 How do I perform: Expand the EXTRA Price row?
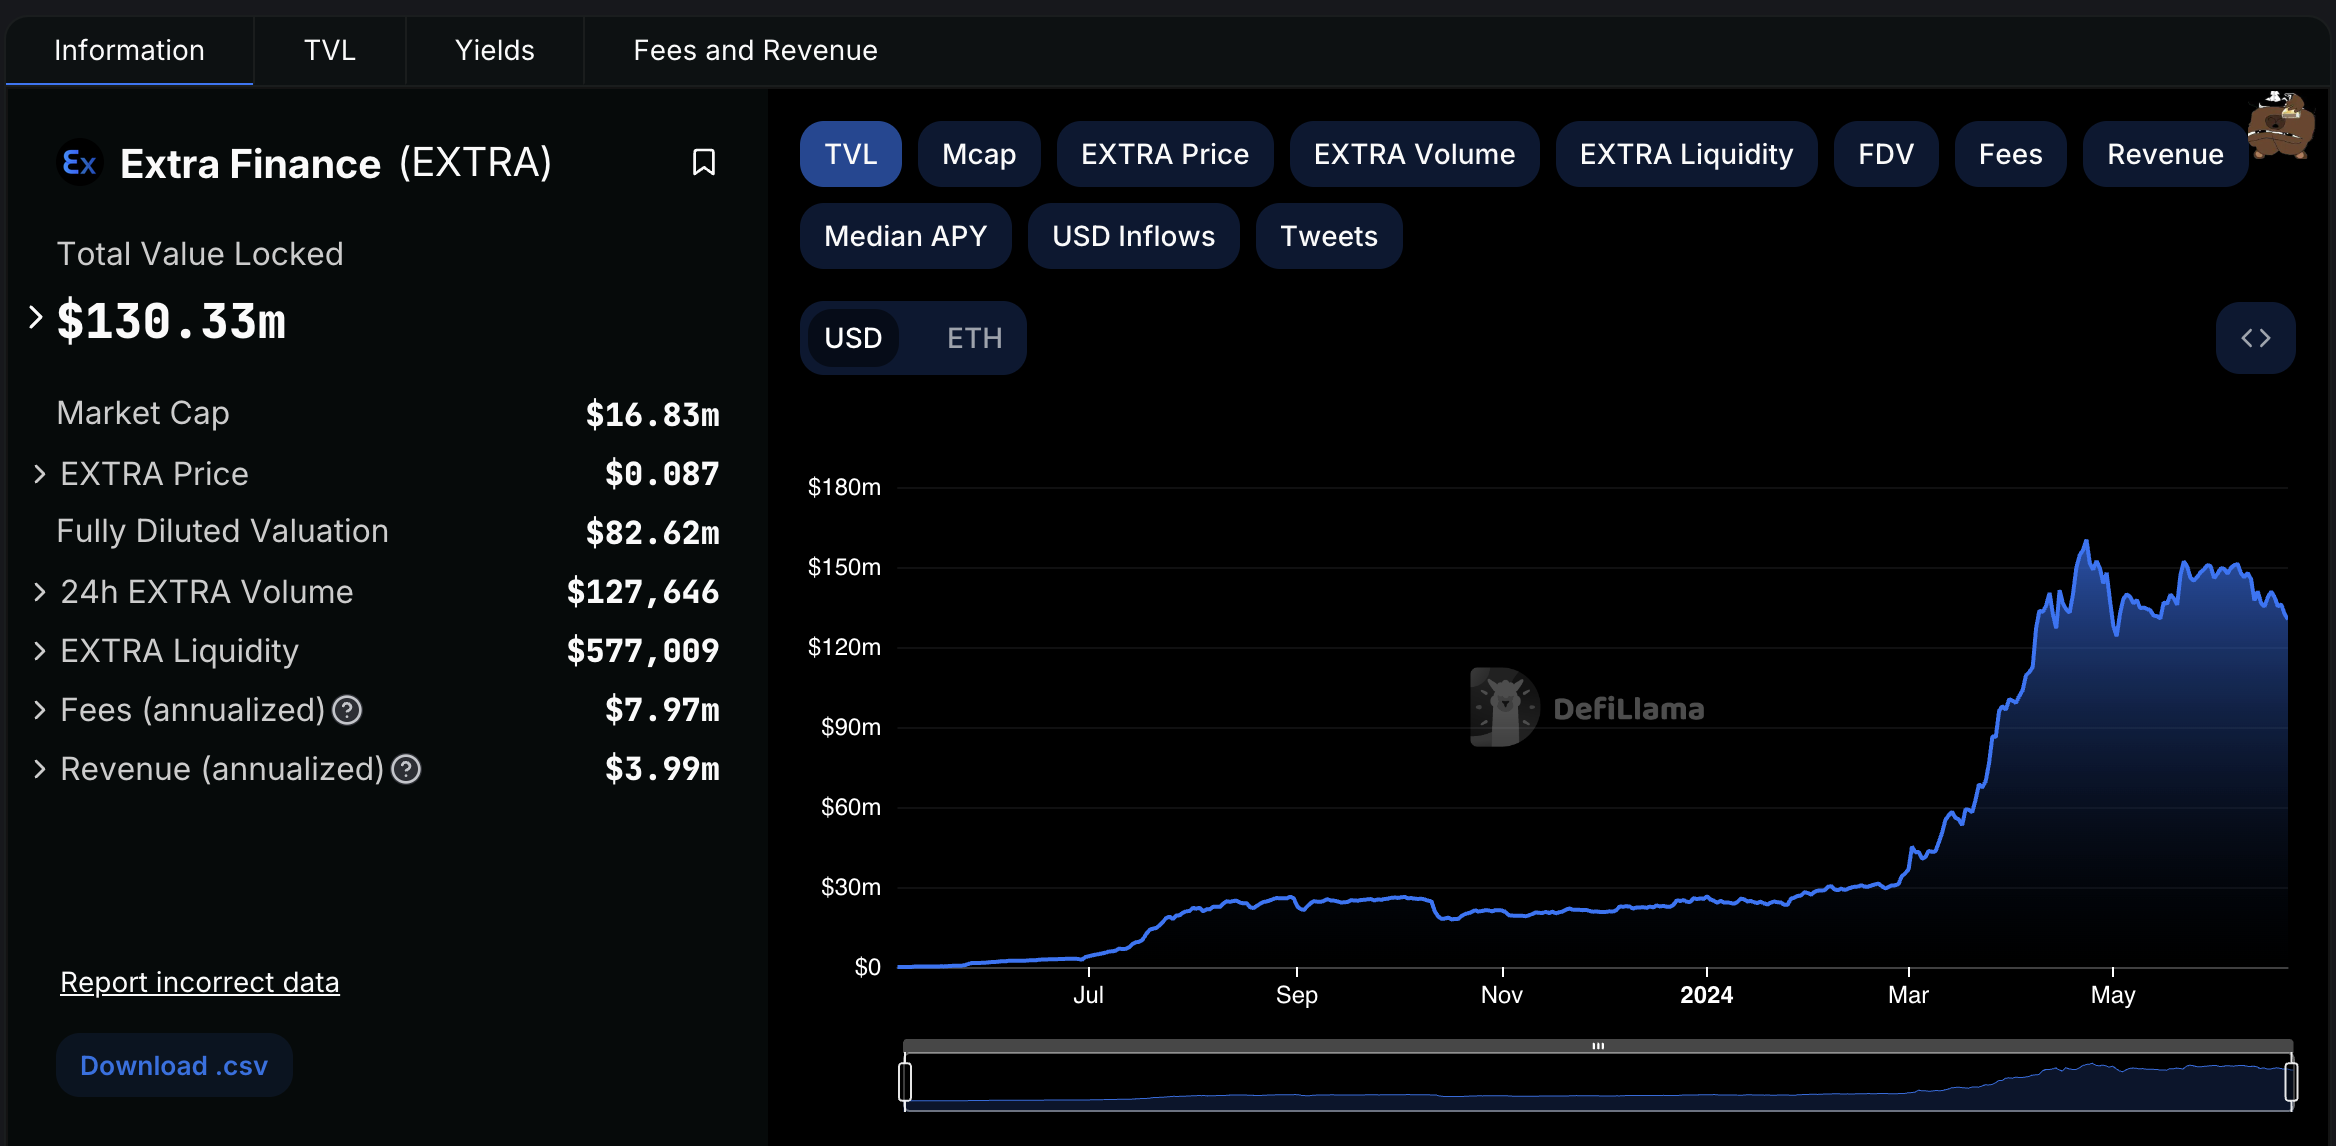click(x=40, y=474)
